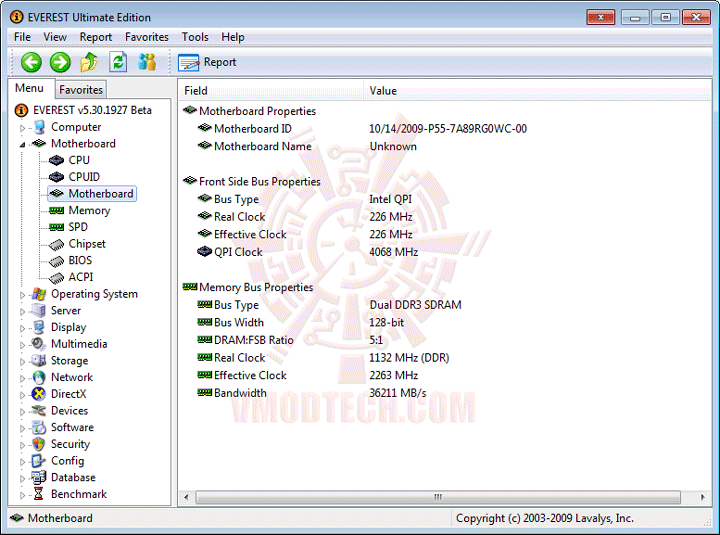
Task: Select the QPI Clock row
Action: (308, 252)
